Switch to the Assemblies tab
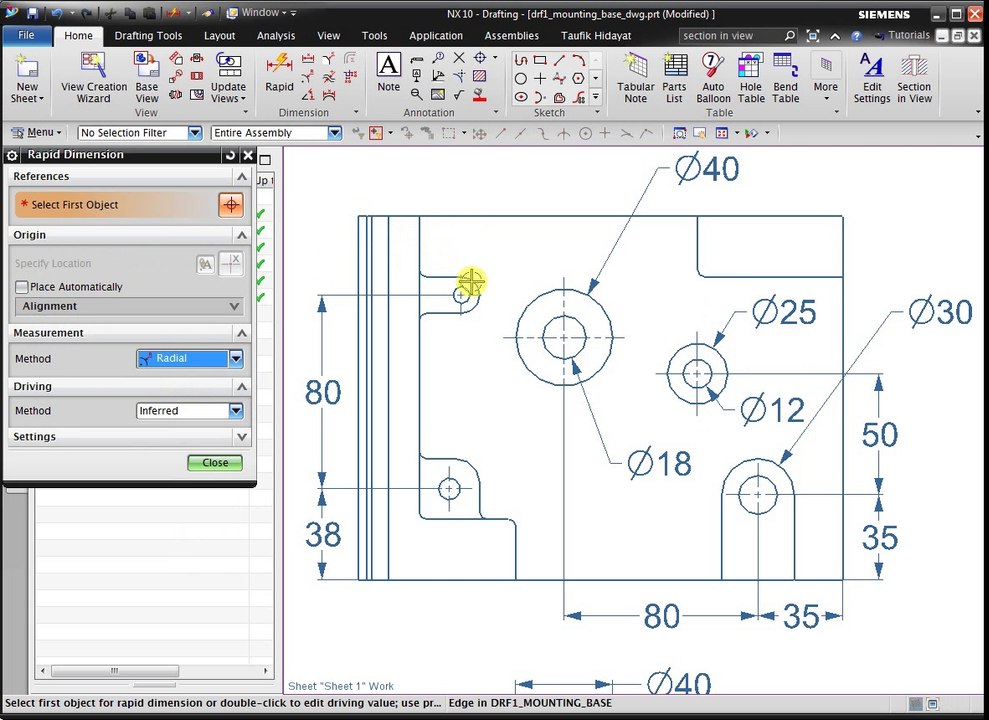The height and width of the screenshot is (720, 989). pos(512,36)
